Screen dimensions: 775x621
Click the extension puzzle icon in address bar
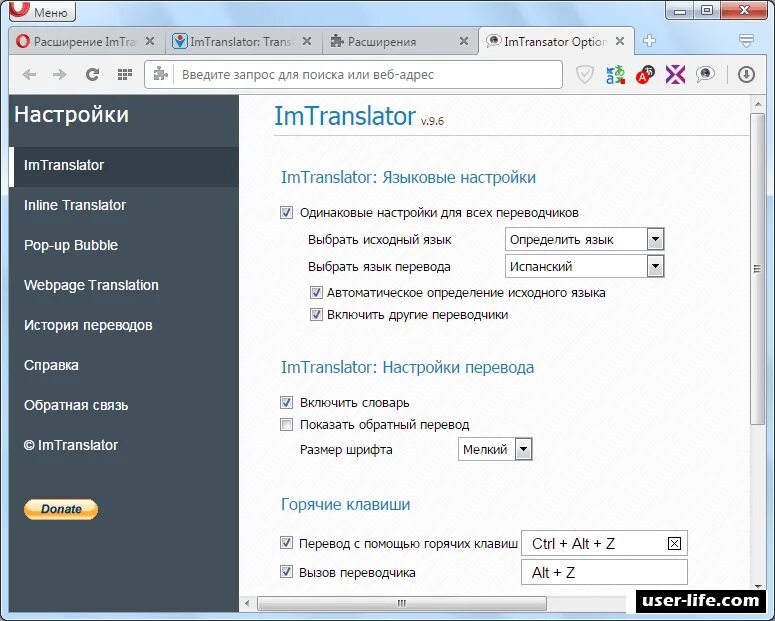click(x=160, y=75)
